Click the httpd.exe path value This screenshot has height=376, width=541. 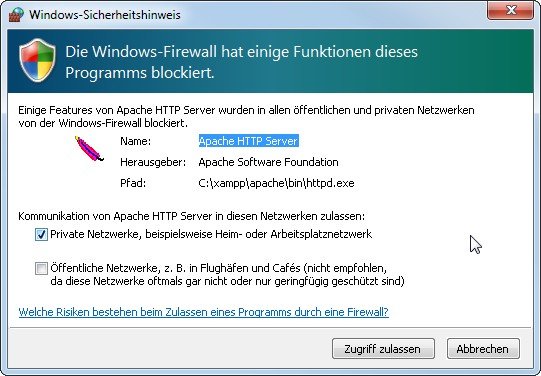point(276,183)
